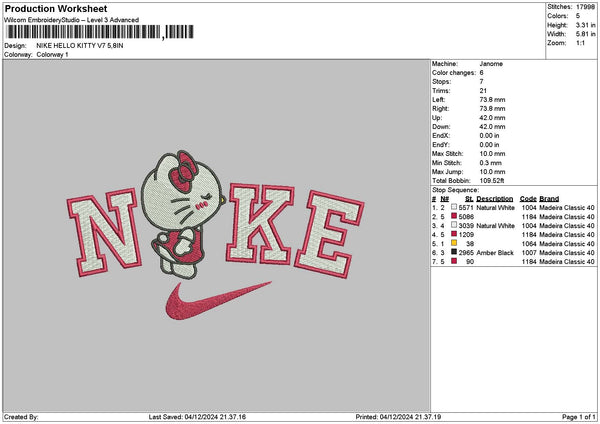This screenshot has height=424, width=600.
Task: Click the Colors count "5"
Action: click(x=578, y=16)
